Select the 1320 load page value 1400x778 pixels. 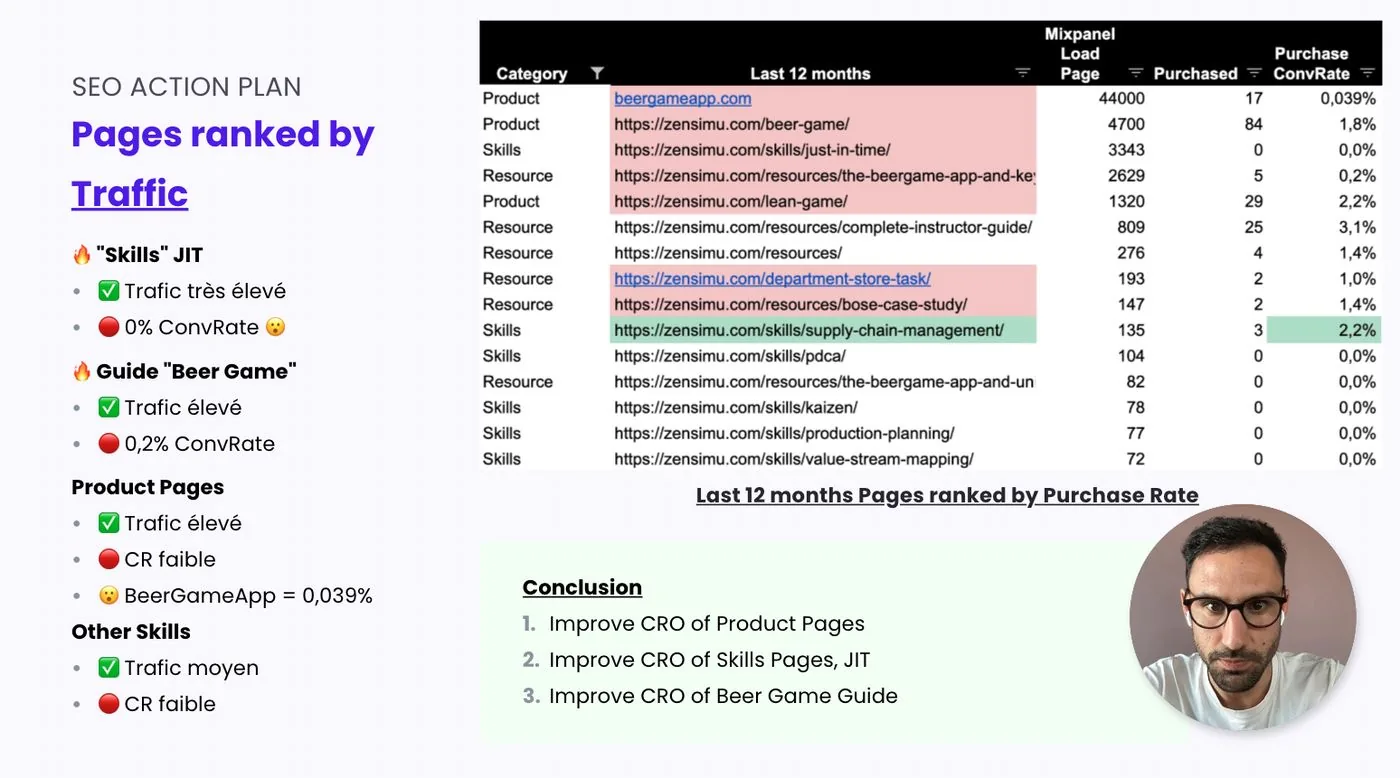pyautogui.click(x=1126, y=202)
